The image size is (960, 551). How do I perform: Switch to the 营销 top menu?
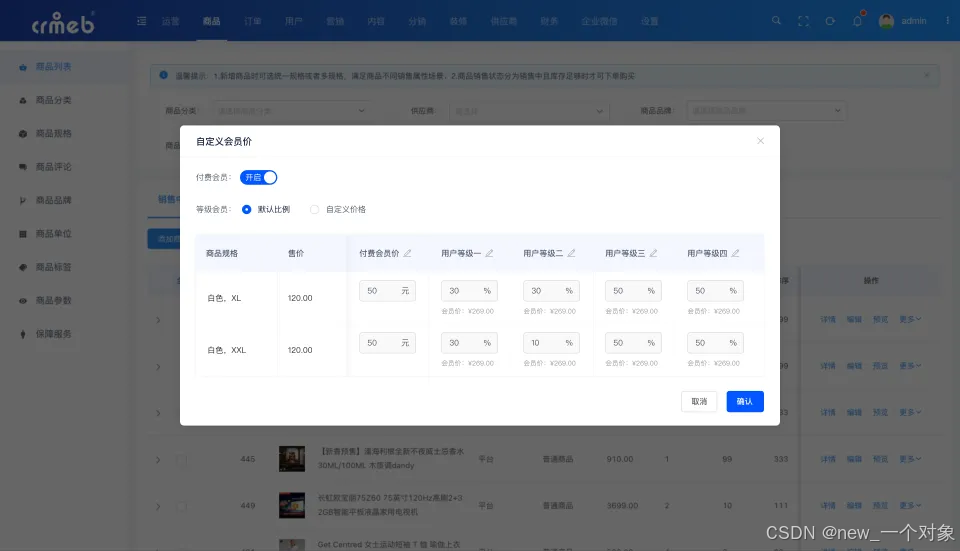click(335, 21)
